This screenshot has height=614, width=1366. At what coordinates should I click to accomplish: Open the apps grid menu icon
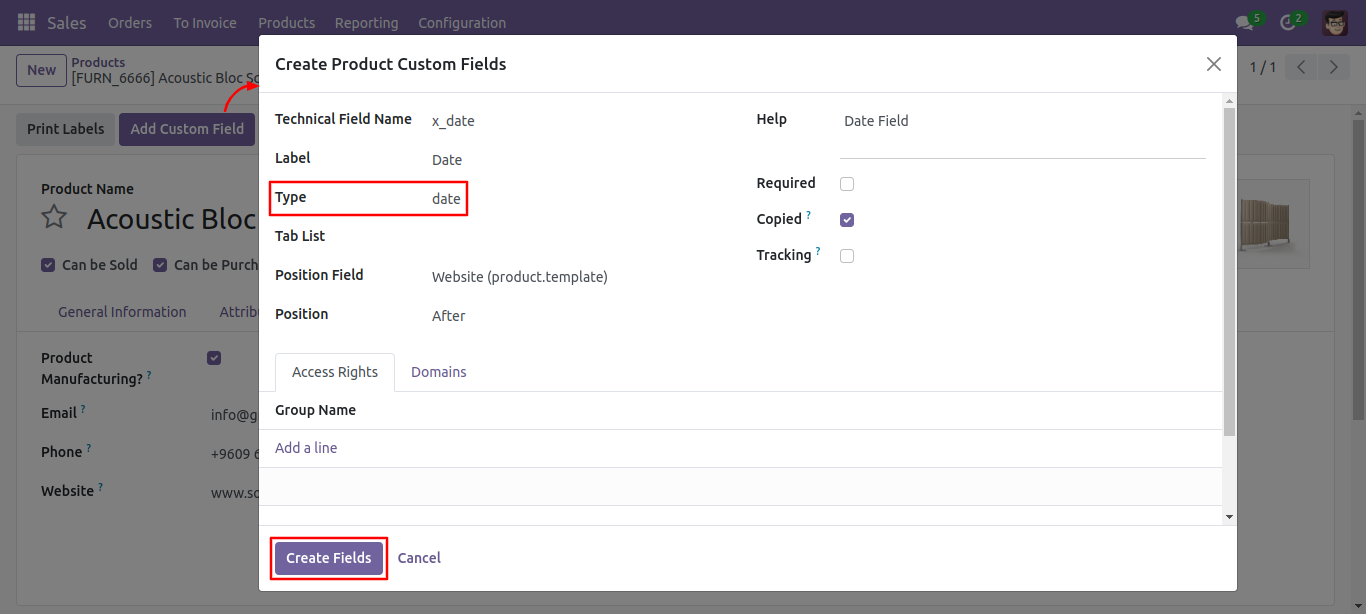26,22
